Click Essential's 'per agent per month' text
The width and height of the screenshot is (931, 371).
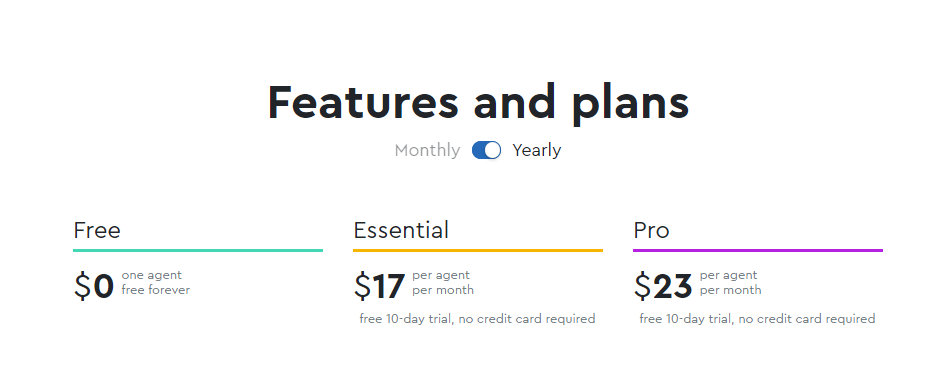point(443,283)
